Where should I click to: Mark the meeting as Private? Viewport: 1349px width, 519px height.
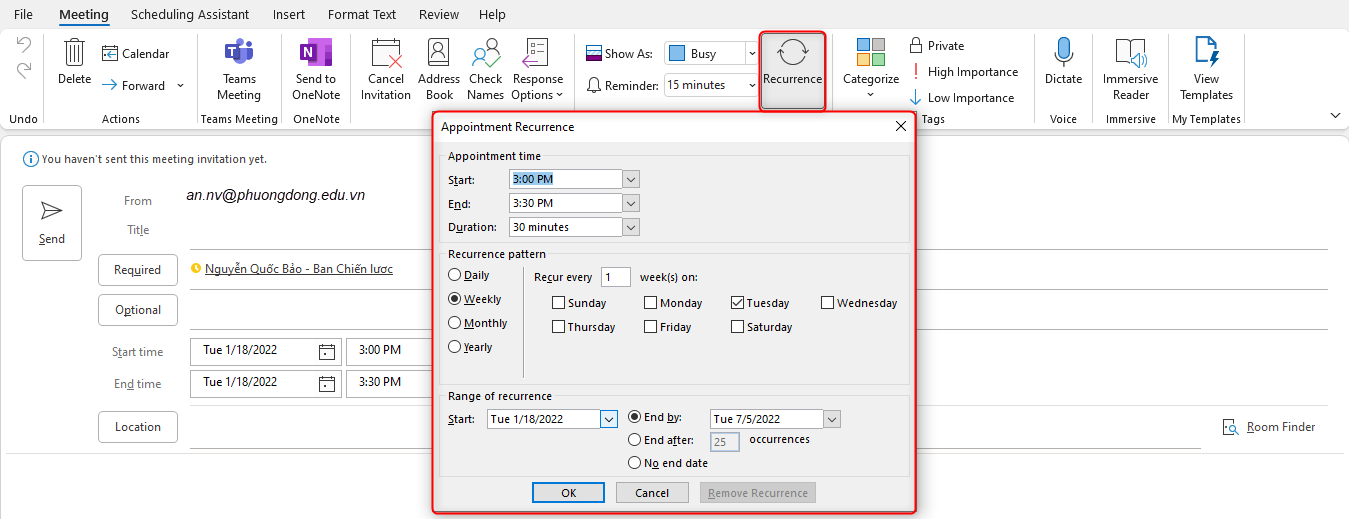point(936,45)
